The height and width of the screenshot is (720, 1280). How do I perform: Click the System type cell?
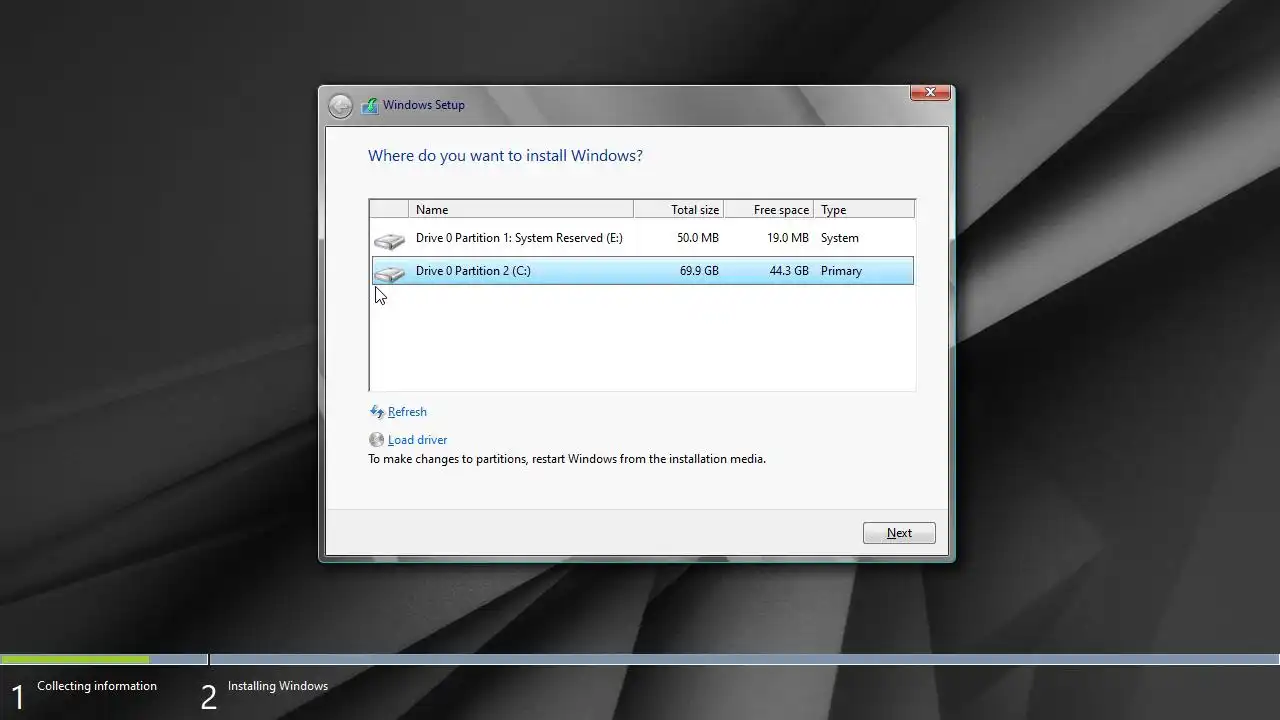pyautogui.click(x=840, y=238)
